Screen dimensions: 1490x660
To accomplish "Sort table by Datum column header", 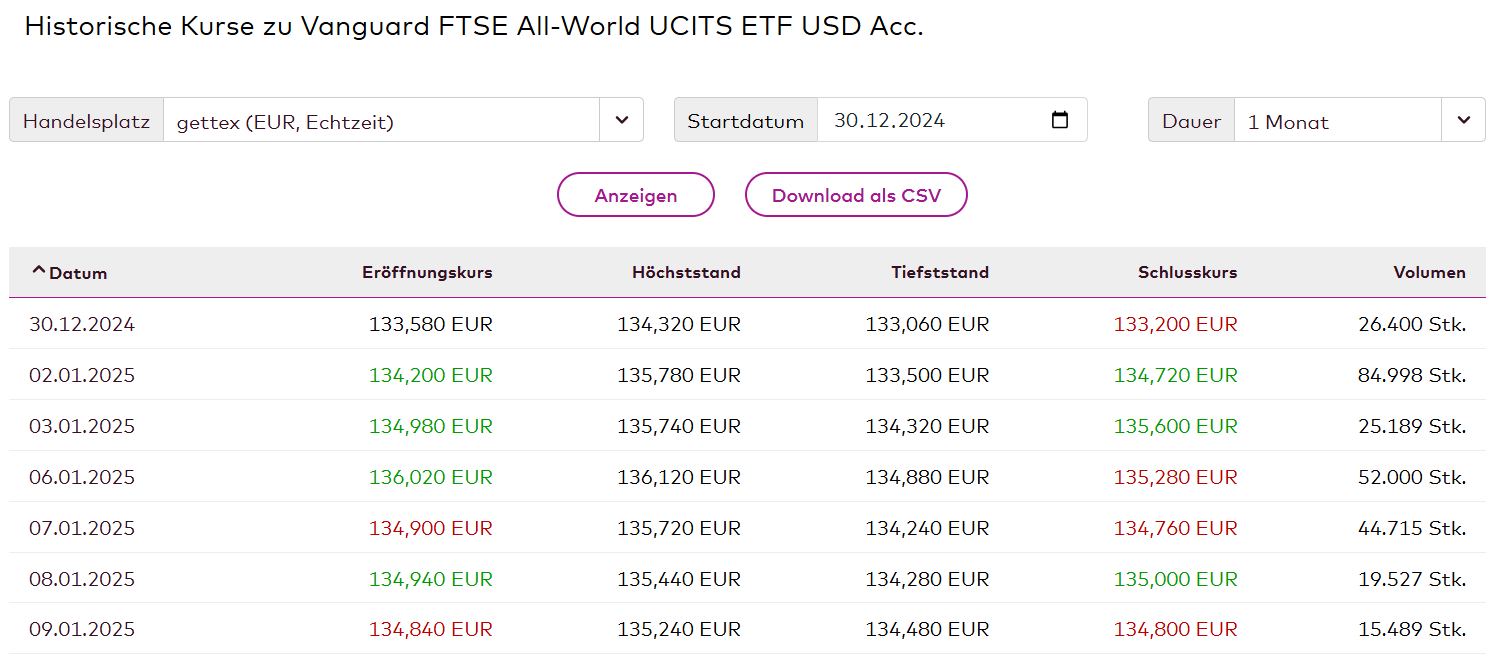I will 78,273.
